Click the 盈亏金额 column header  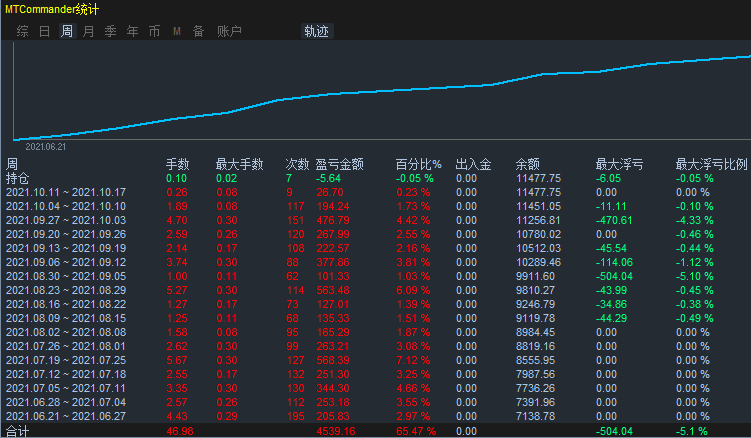click(340, 164)
